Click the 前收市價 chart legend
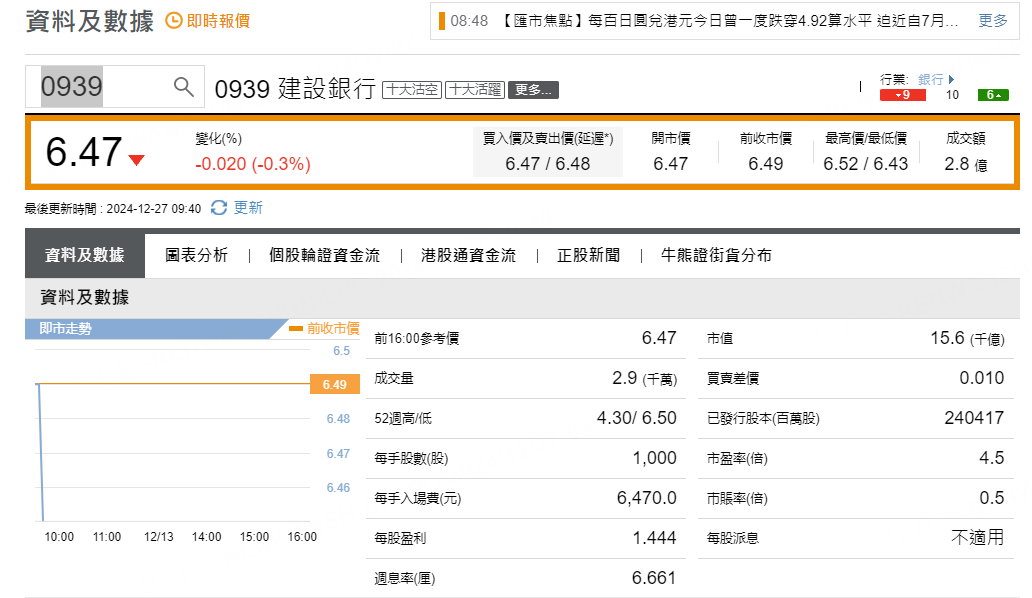Screen dimensions: 1032x598 click(324, 328)
